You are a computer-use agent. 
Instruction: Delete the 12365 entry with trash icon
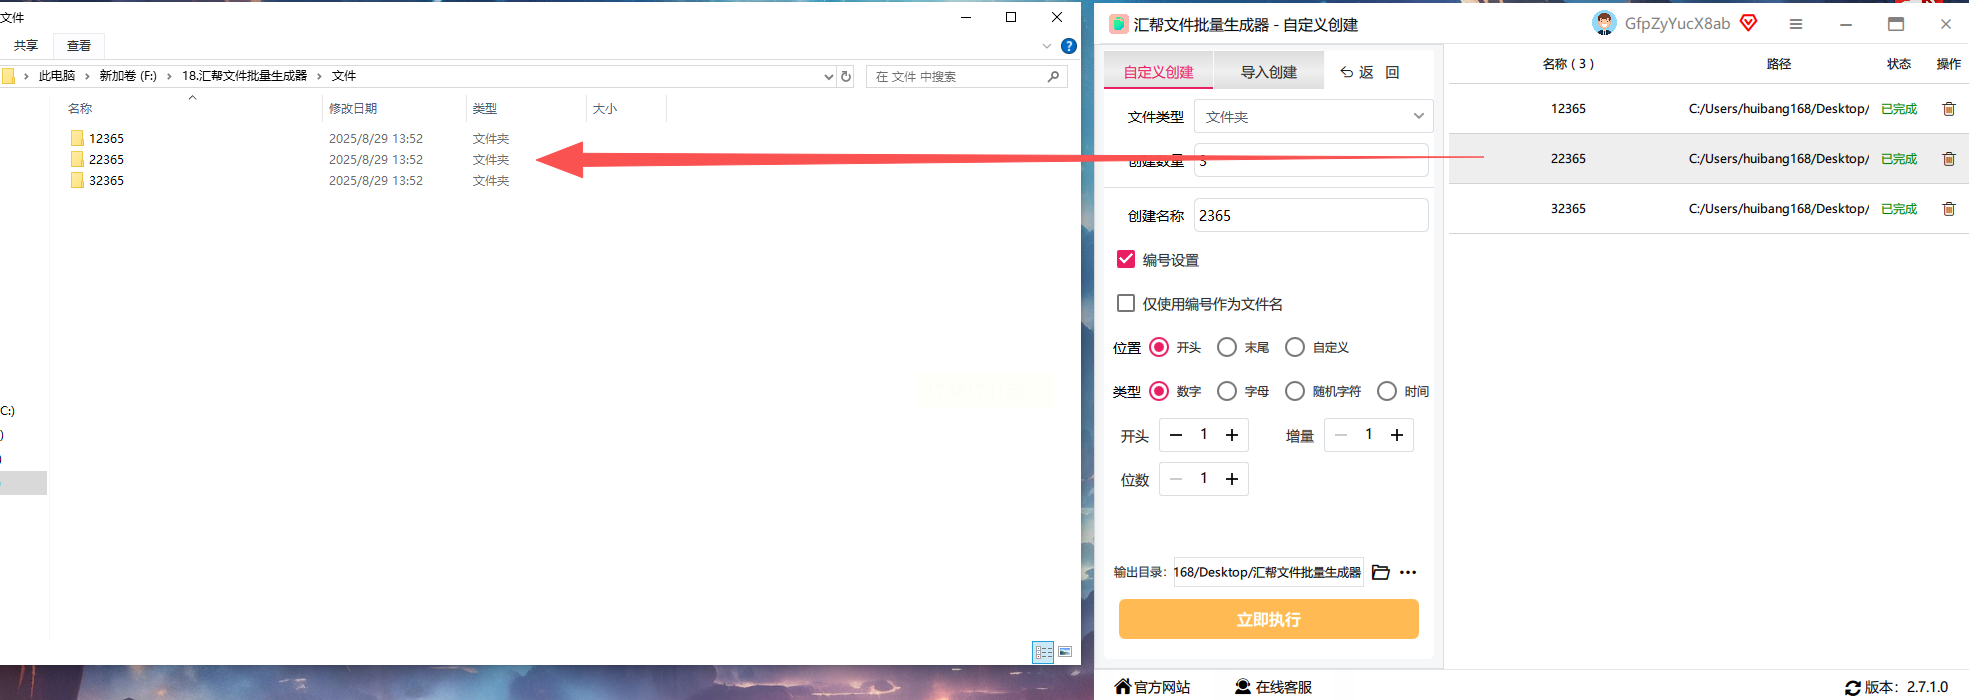tap(1948, 109)
